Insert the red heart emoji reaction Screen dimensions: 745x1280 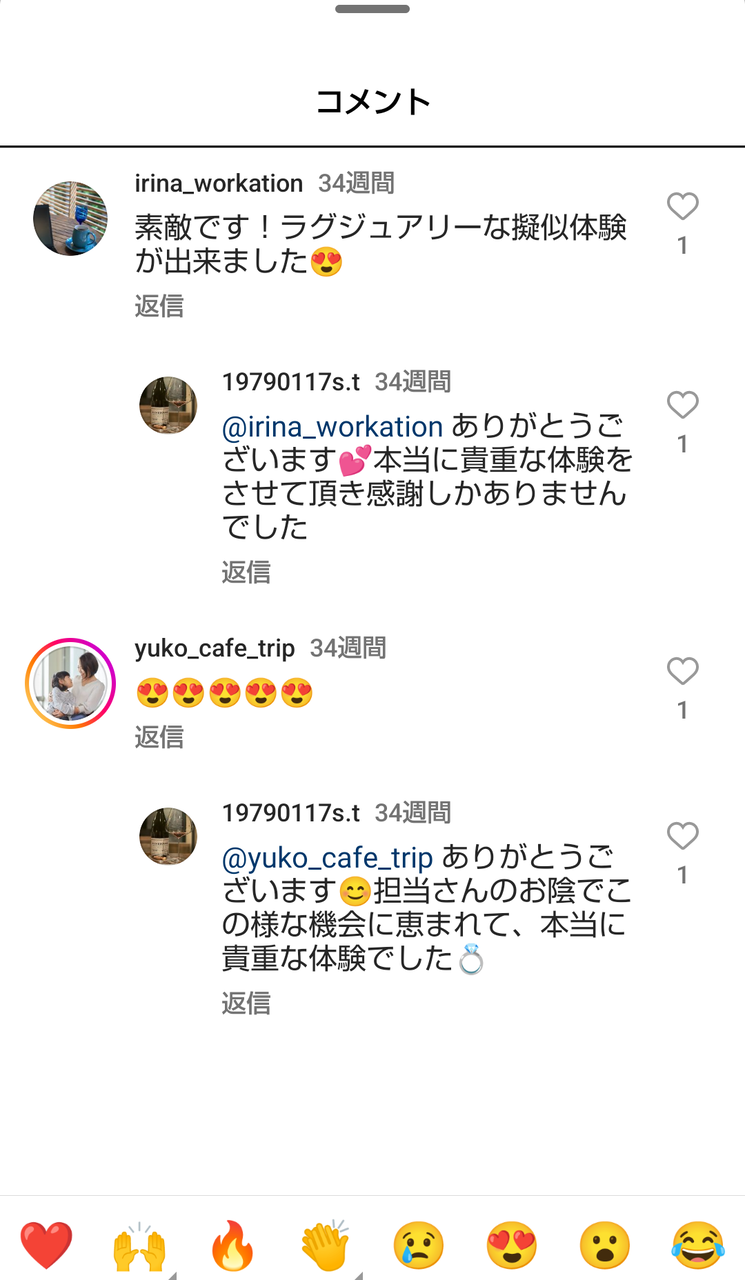(46, 1246)
